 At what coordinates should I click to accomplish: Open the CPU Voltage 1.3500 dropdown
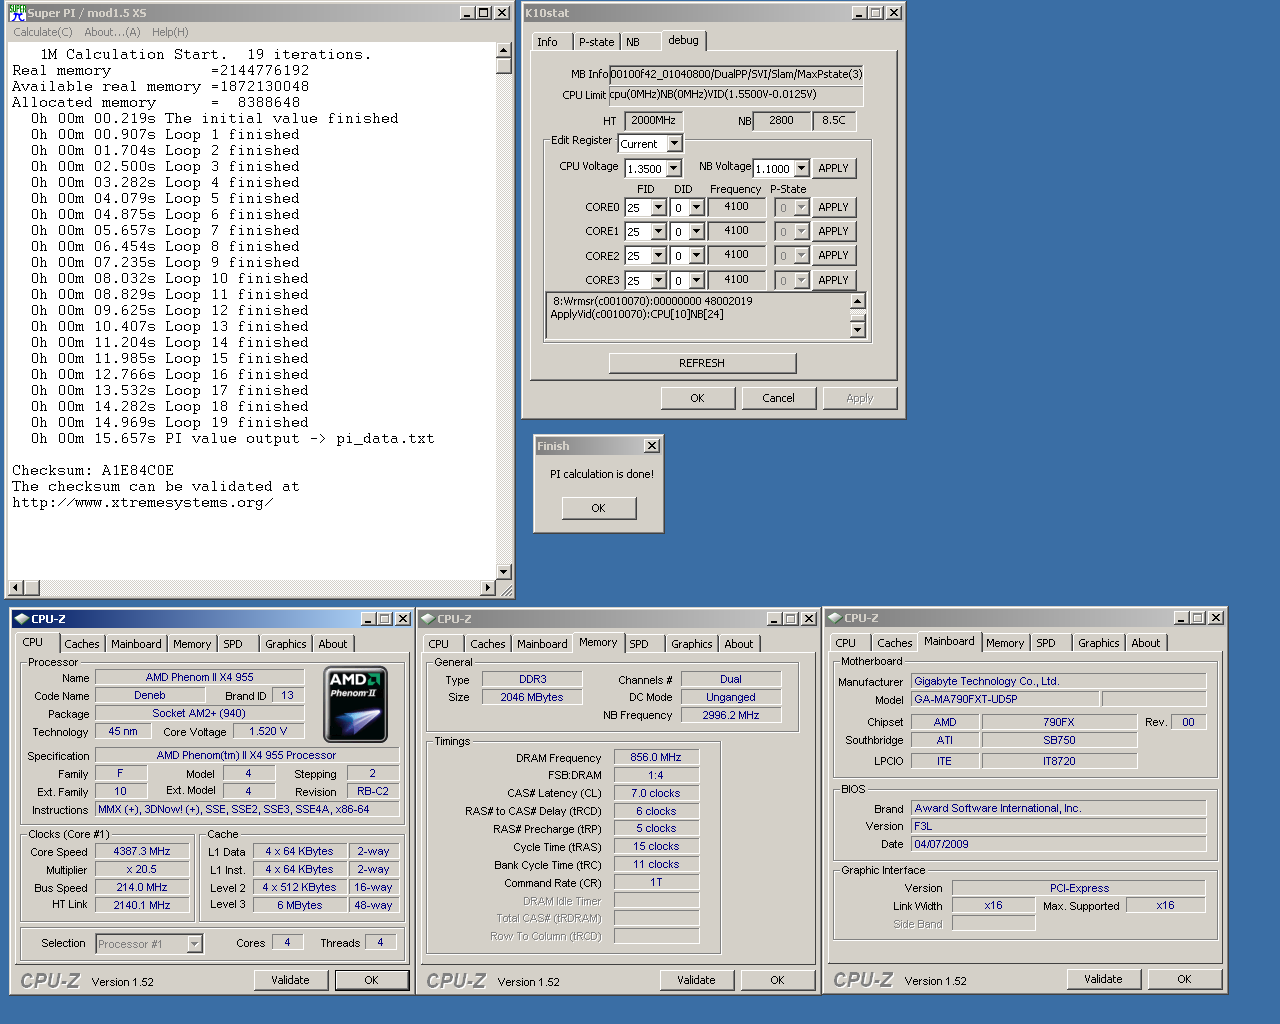tap(674, 169)
